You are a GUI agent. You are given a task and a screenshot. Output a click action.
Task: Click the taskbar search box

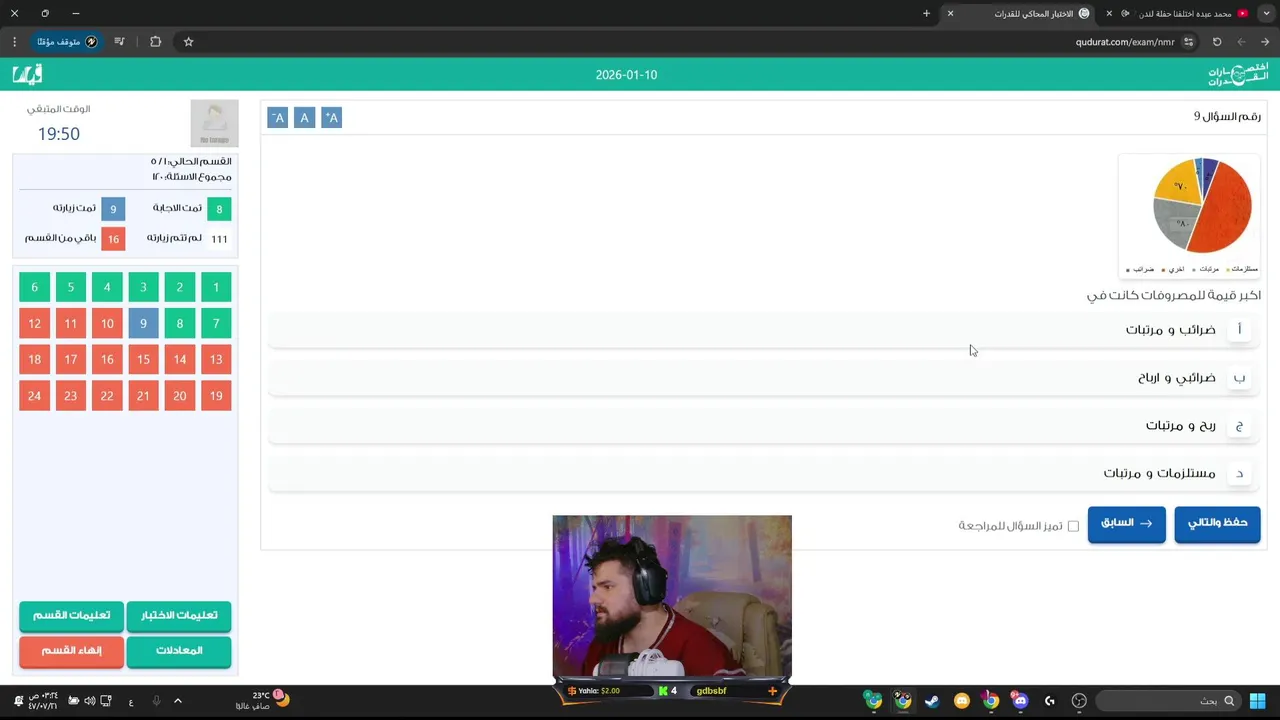[1168, 701]
